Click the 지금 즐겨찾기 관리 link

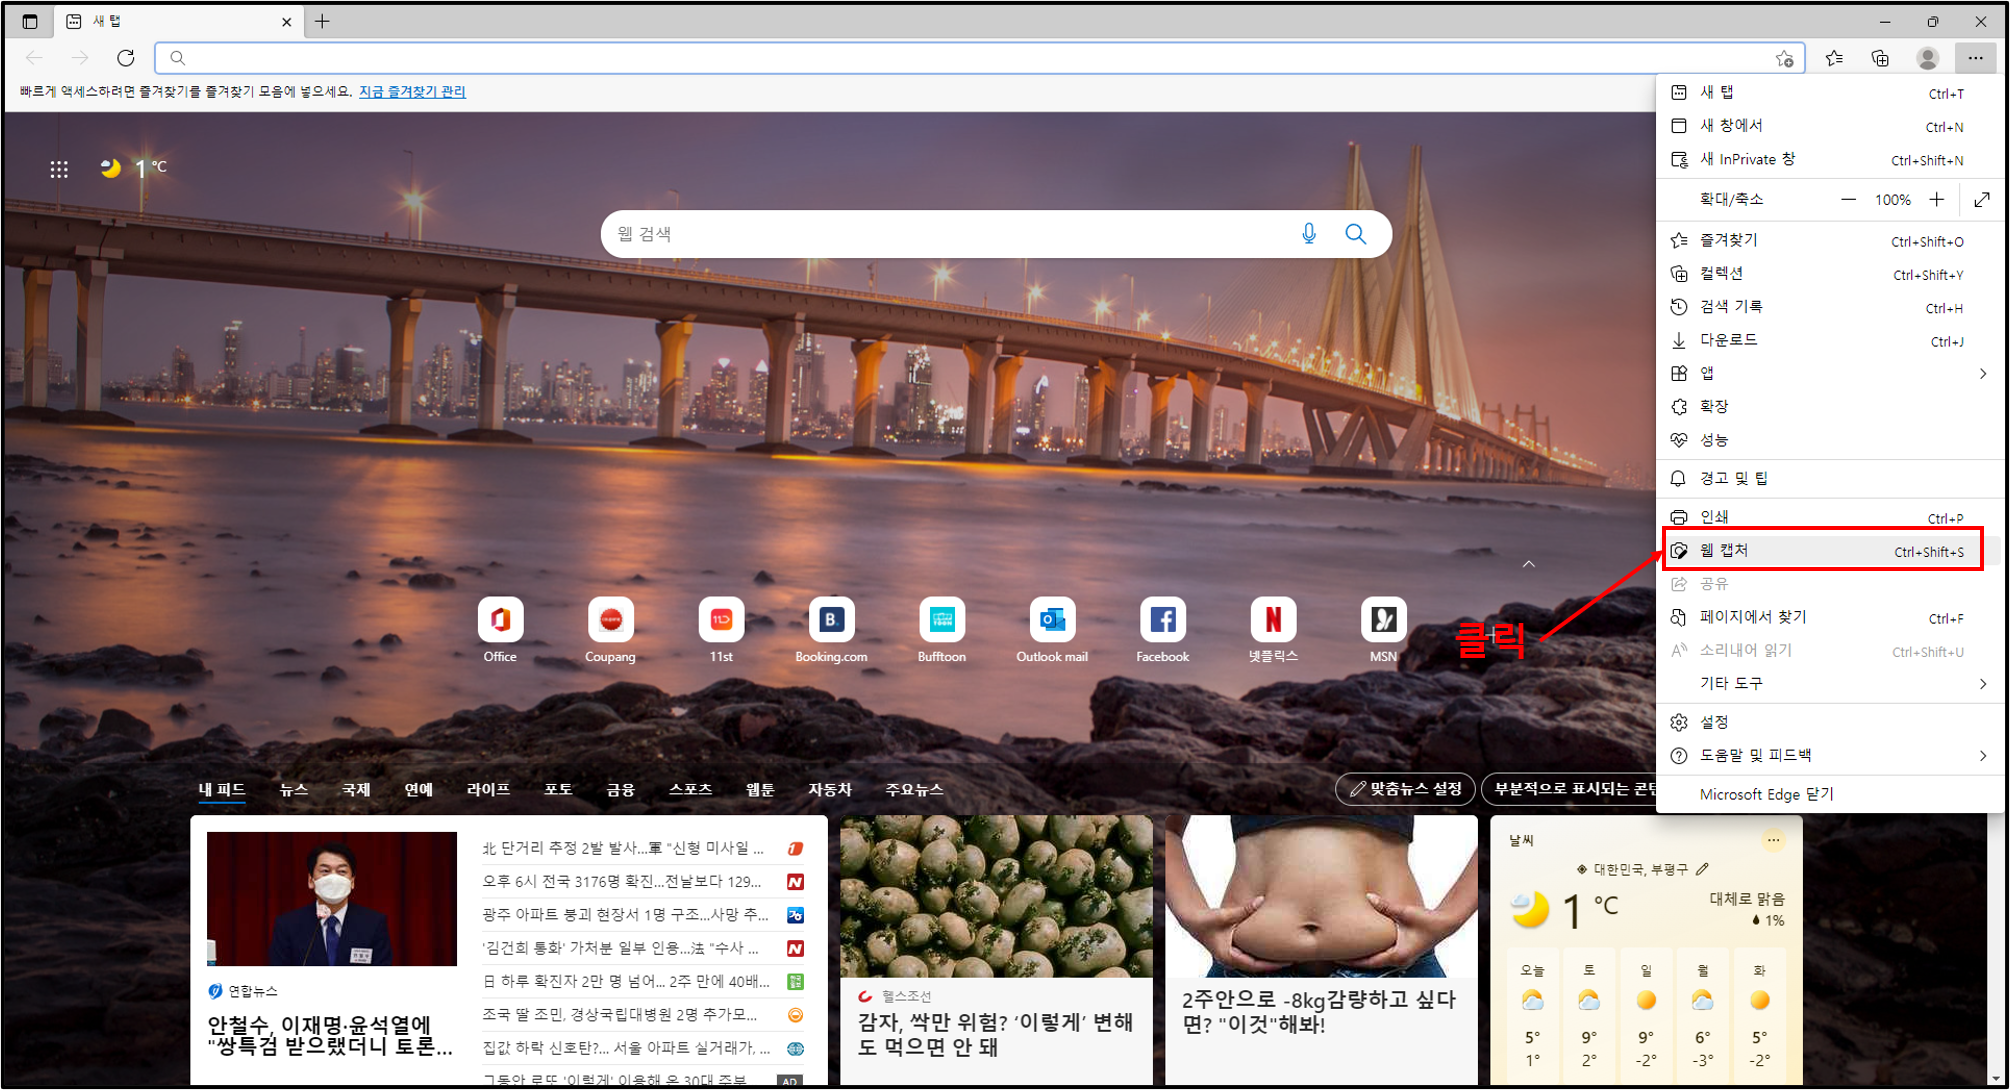tap(412, 92)
